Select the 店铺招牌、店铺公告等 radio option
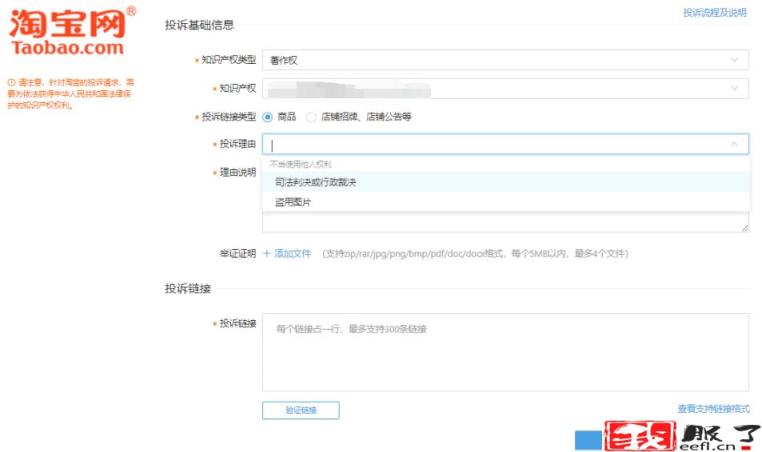 (x=312, y=117)
